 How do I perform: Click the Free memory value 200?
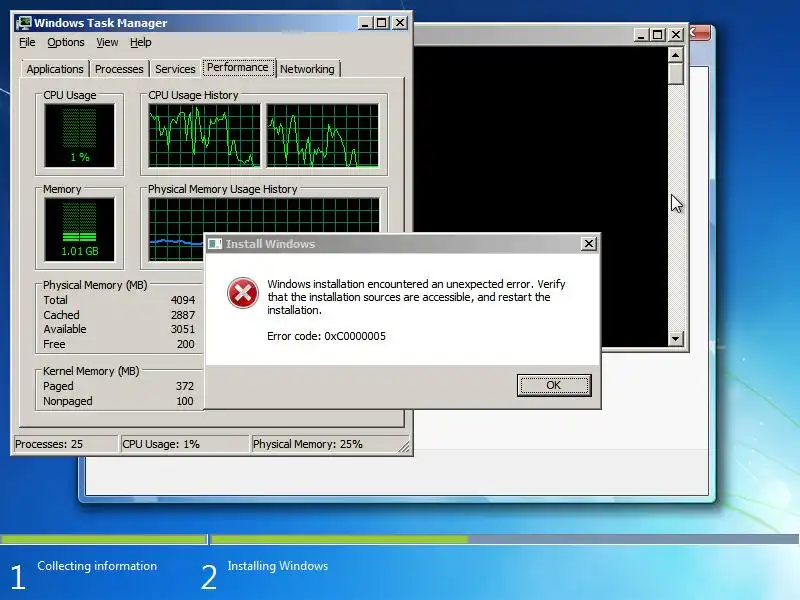[x=186, y=344]
